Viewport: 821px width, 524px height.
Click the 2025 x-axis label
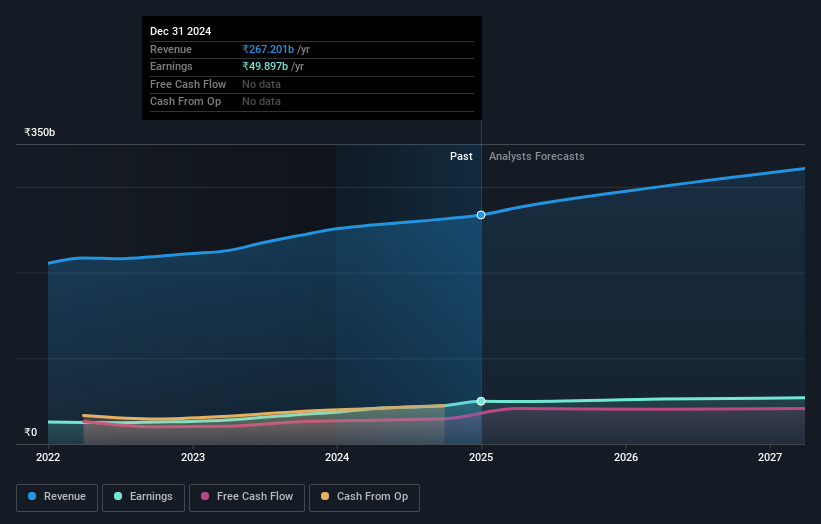[x=481, y=458]
